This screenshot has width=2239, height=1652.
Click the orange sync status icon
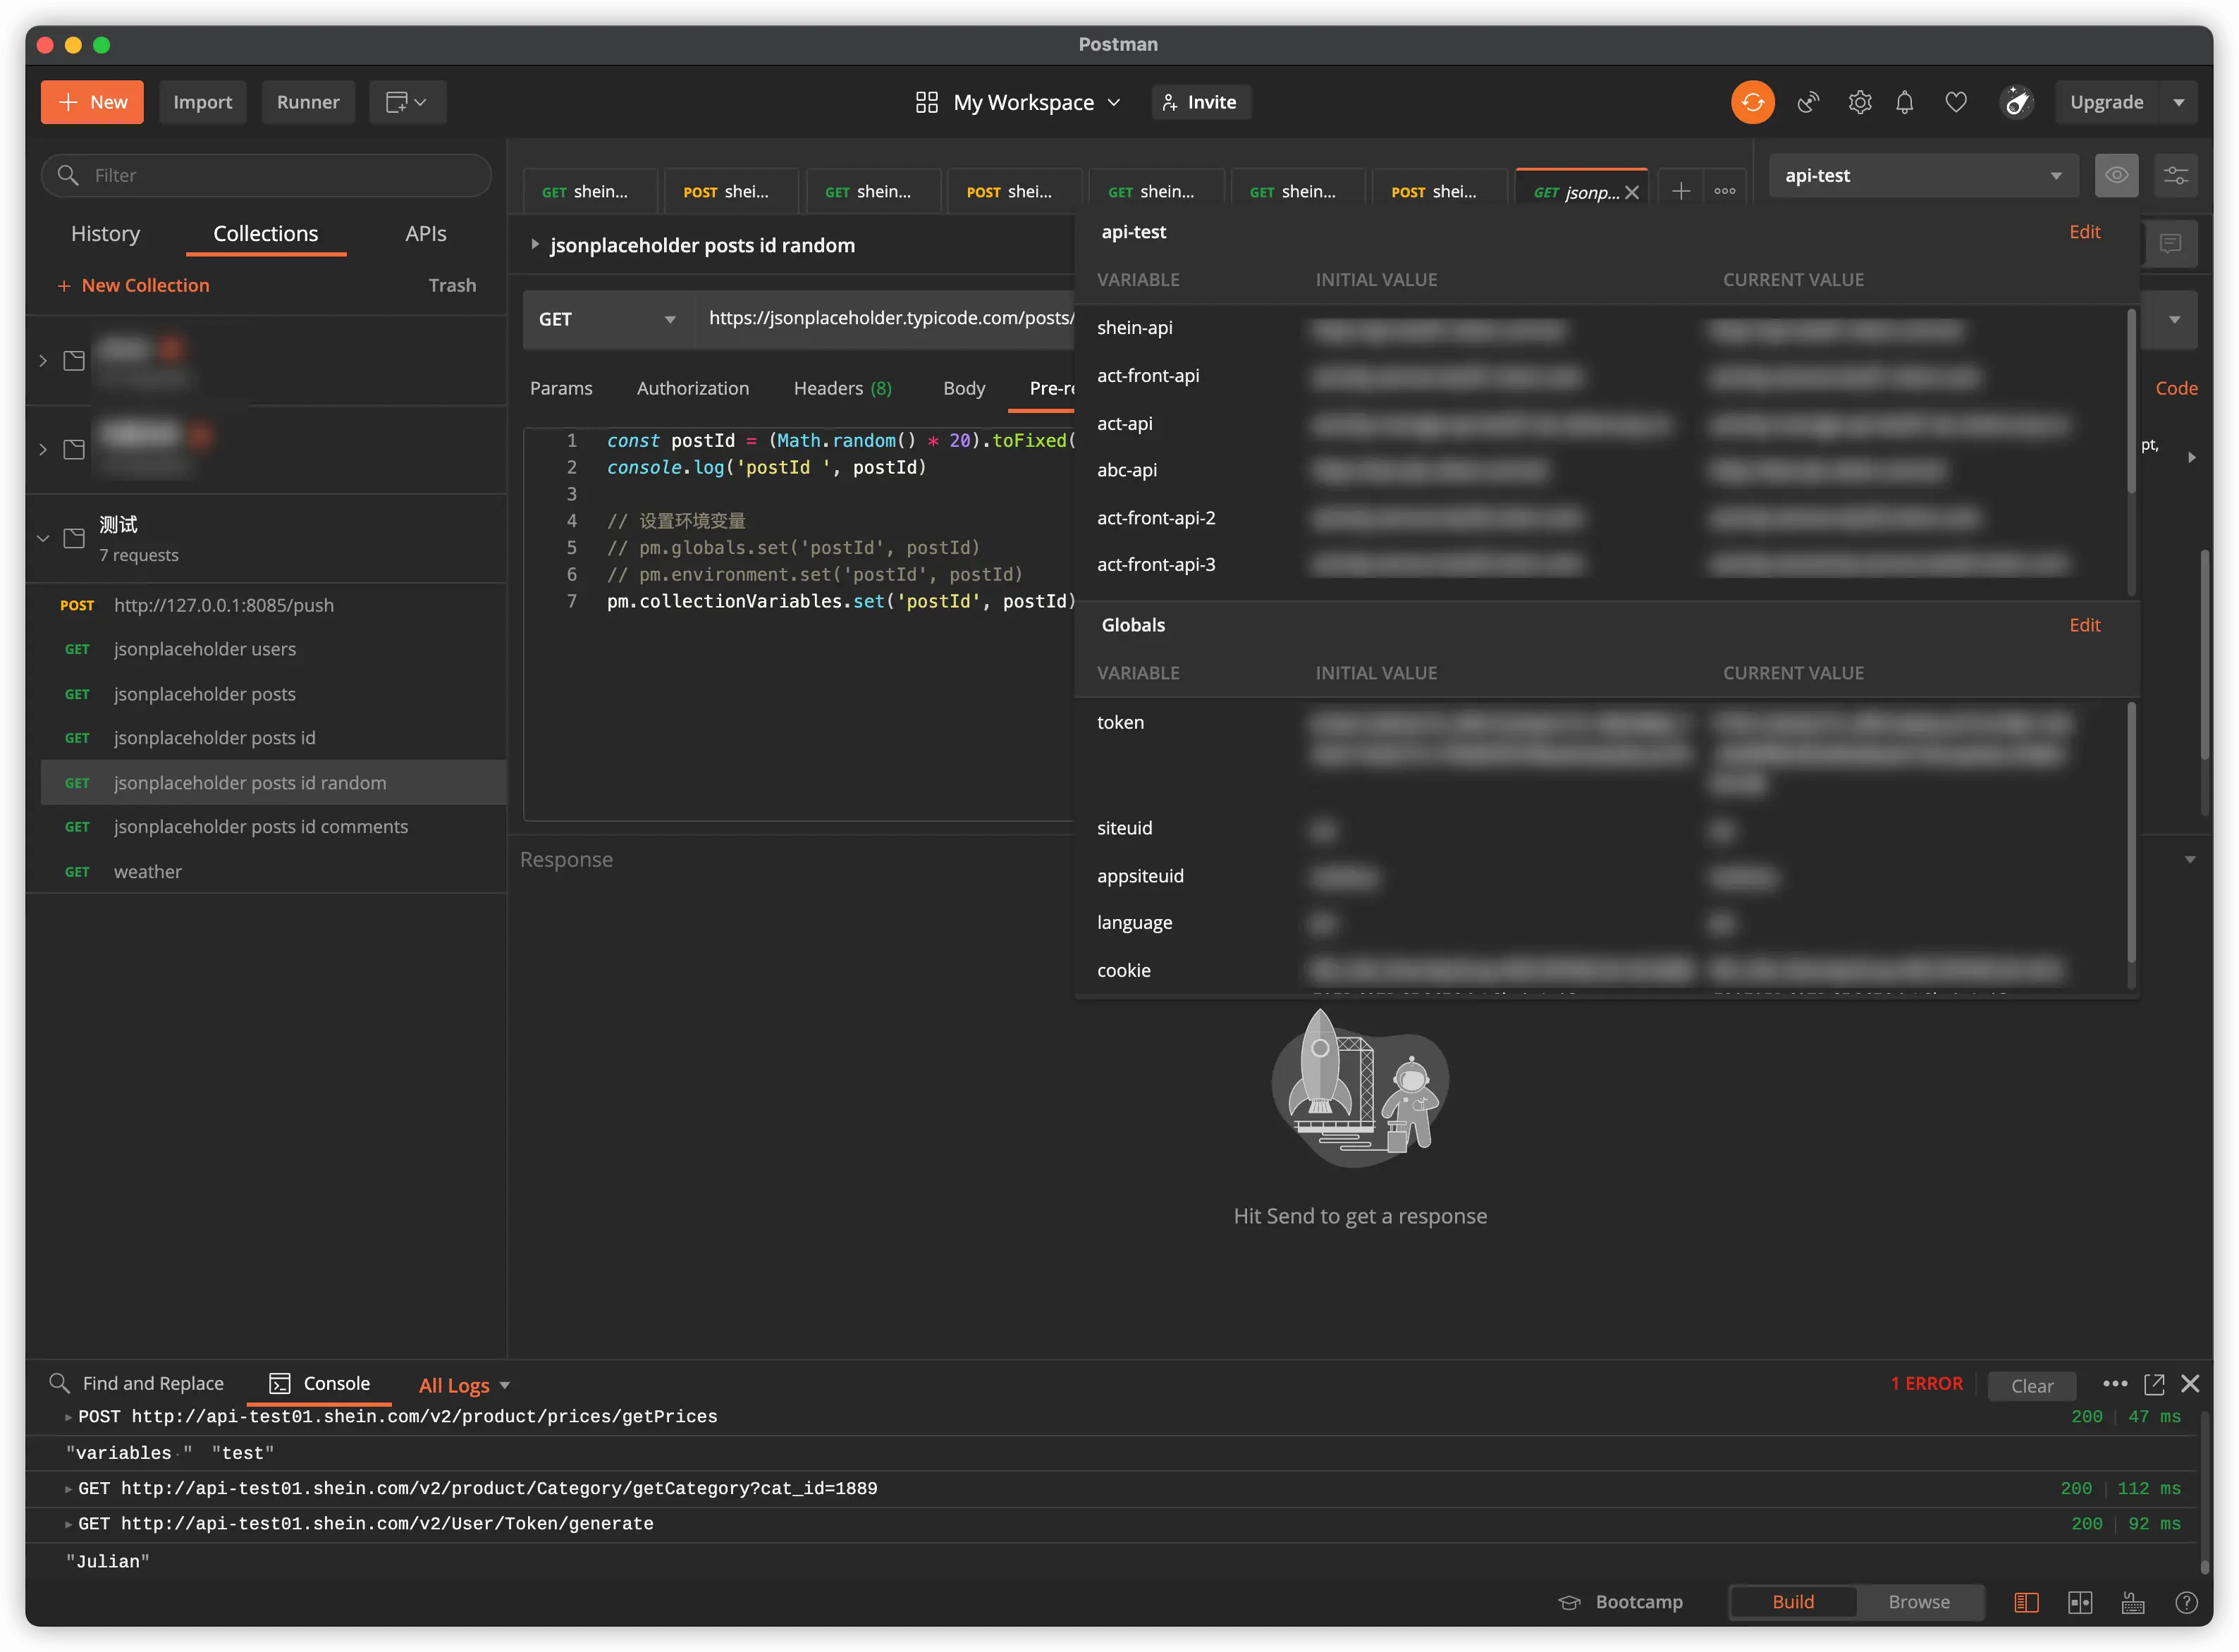coord(1752,102)
